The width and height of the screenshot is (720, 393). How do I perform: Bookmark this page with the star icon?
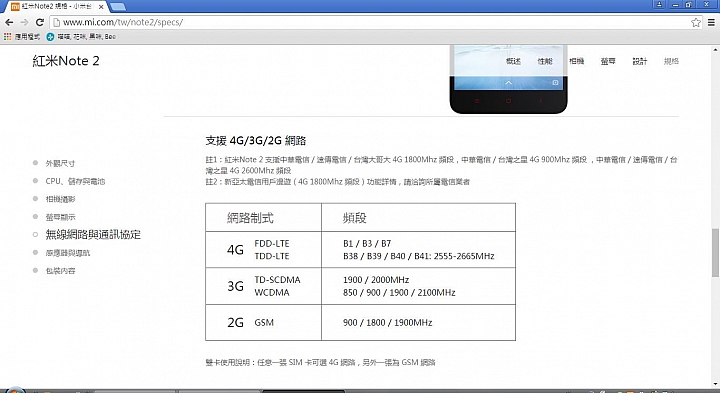pyautogui.click(x=696, y=22)
